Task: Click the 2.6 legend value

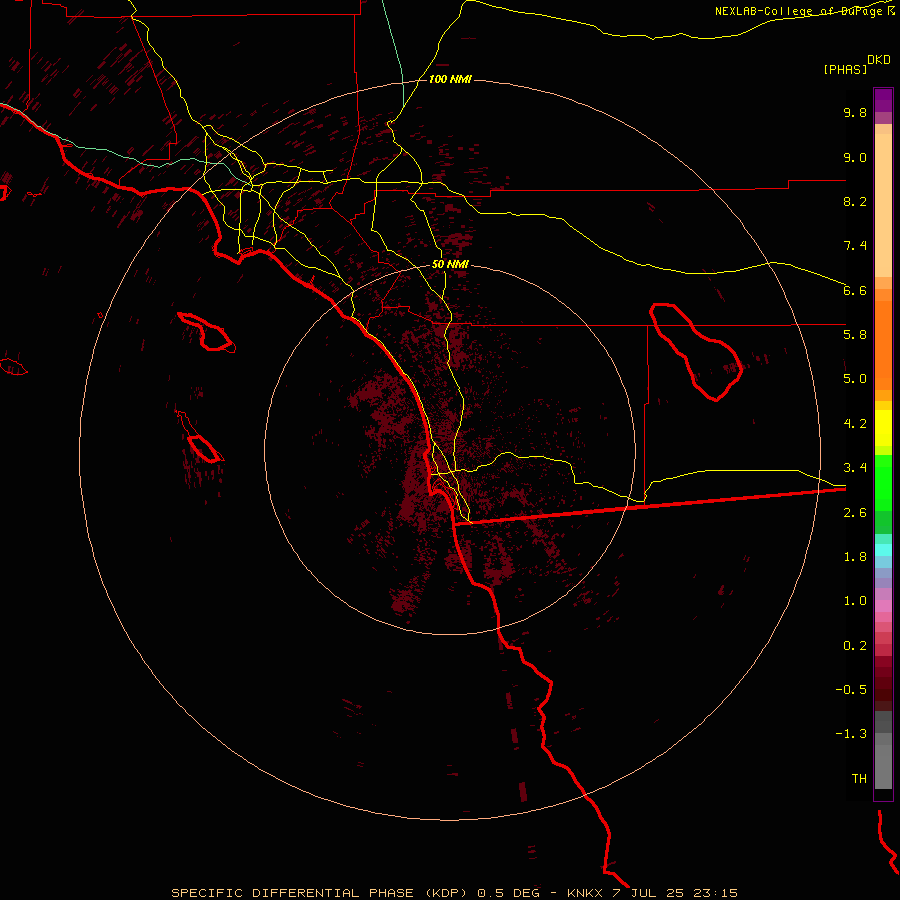Action: click(855, 513)
